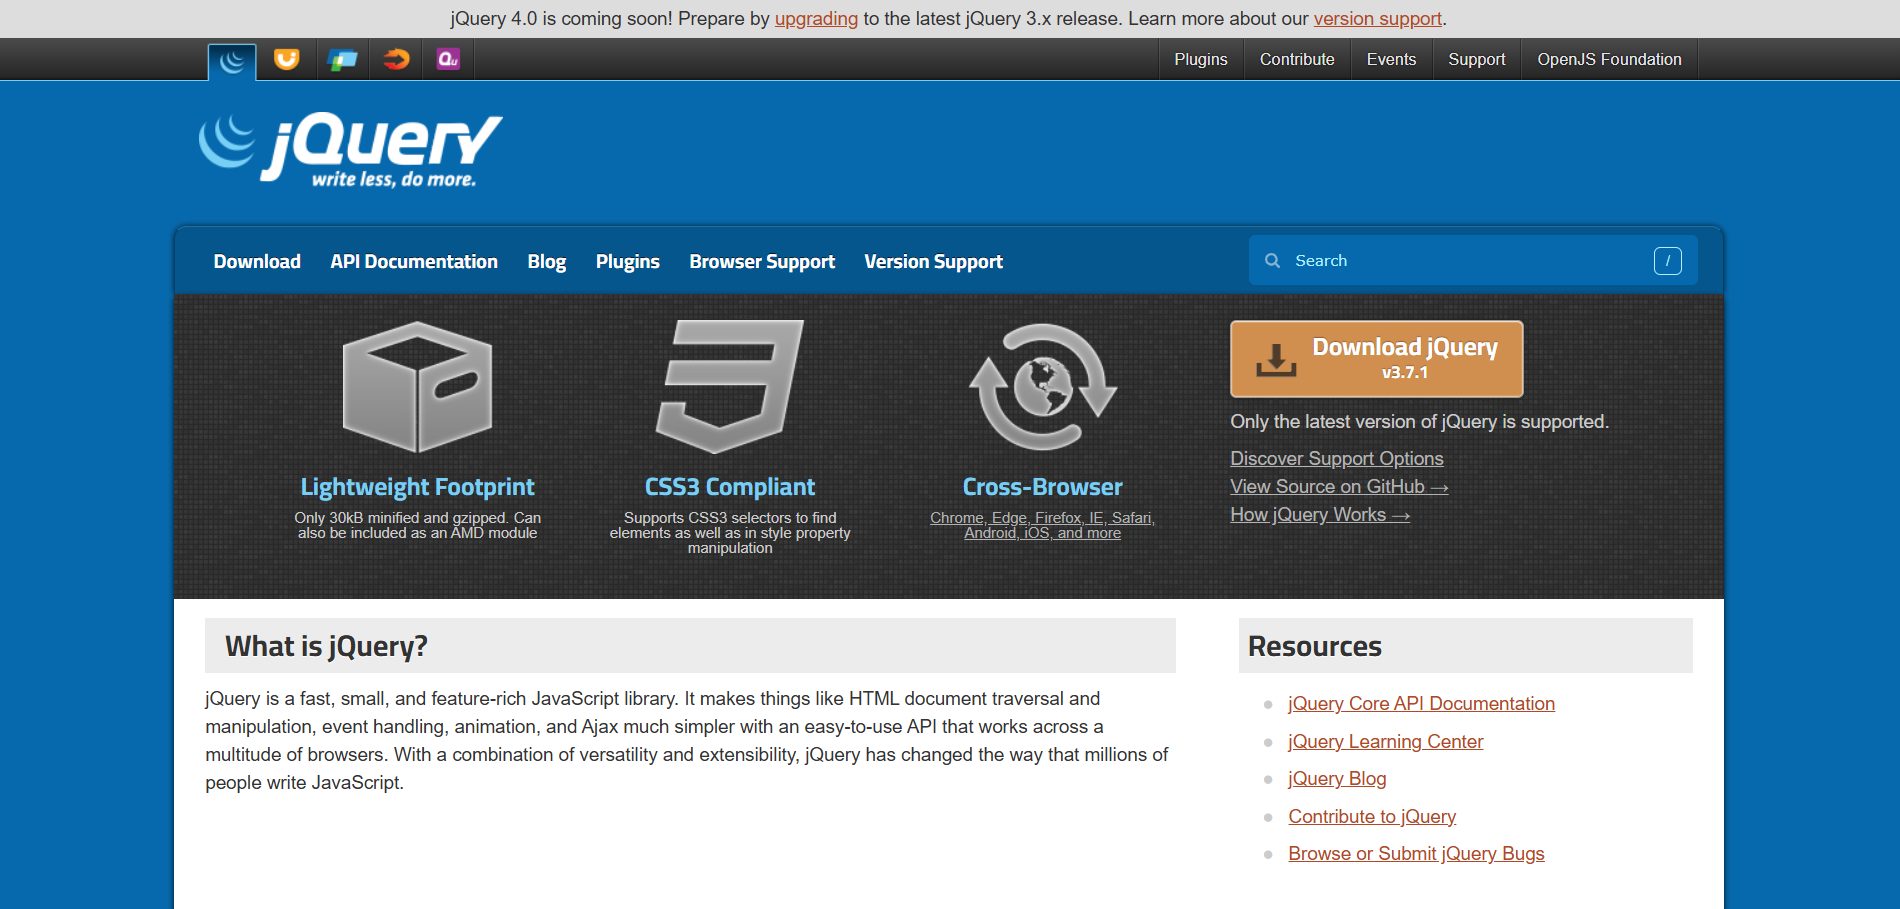
Task: Open the purple QUnit project icon
Action: pyautogui.click(x=448, y=60)
